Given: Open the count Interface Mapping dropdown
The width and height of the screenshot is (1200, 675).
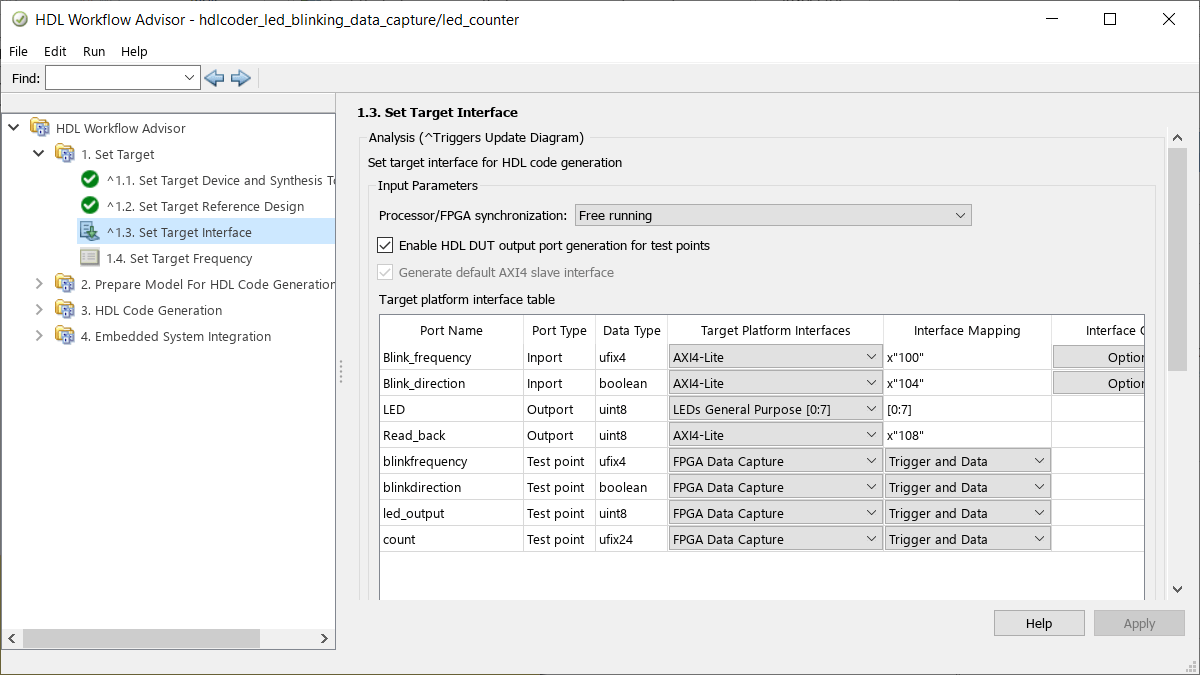Looking at the screenshot, I should [967, 539].
